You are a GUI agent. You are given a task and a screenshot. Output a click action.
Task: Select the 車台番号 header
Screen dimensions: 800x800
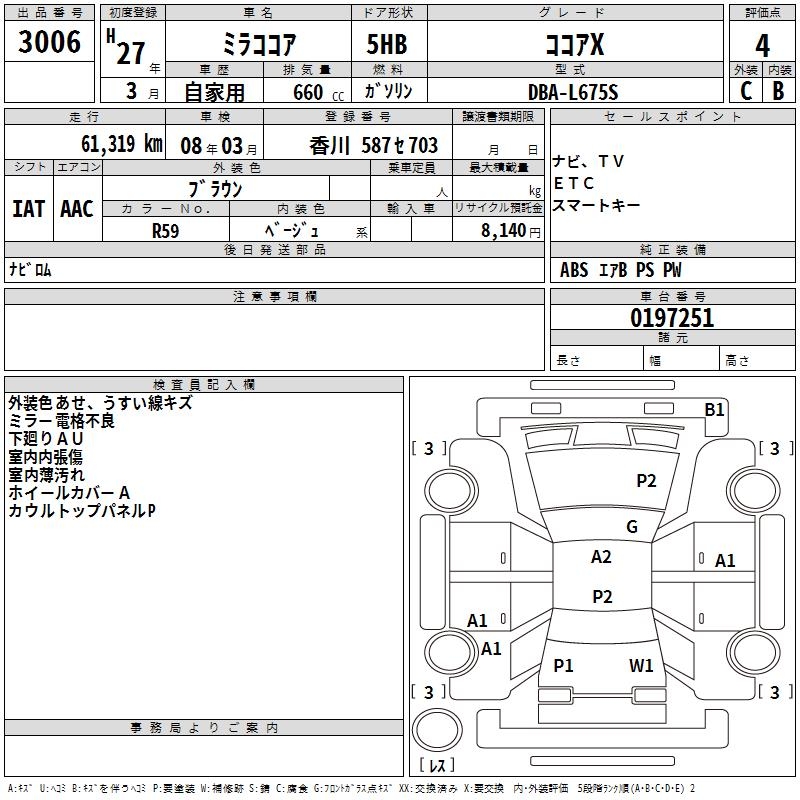672,296
